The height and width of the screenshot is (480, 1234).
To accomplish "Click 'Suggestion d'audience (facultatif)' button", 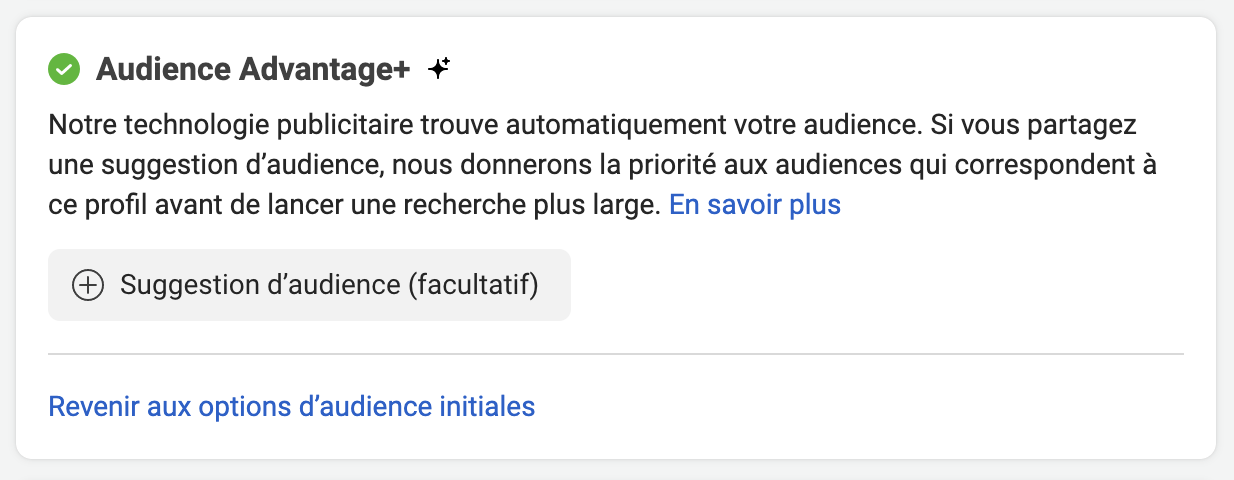I will coord(309,285).
